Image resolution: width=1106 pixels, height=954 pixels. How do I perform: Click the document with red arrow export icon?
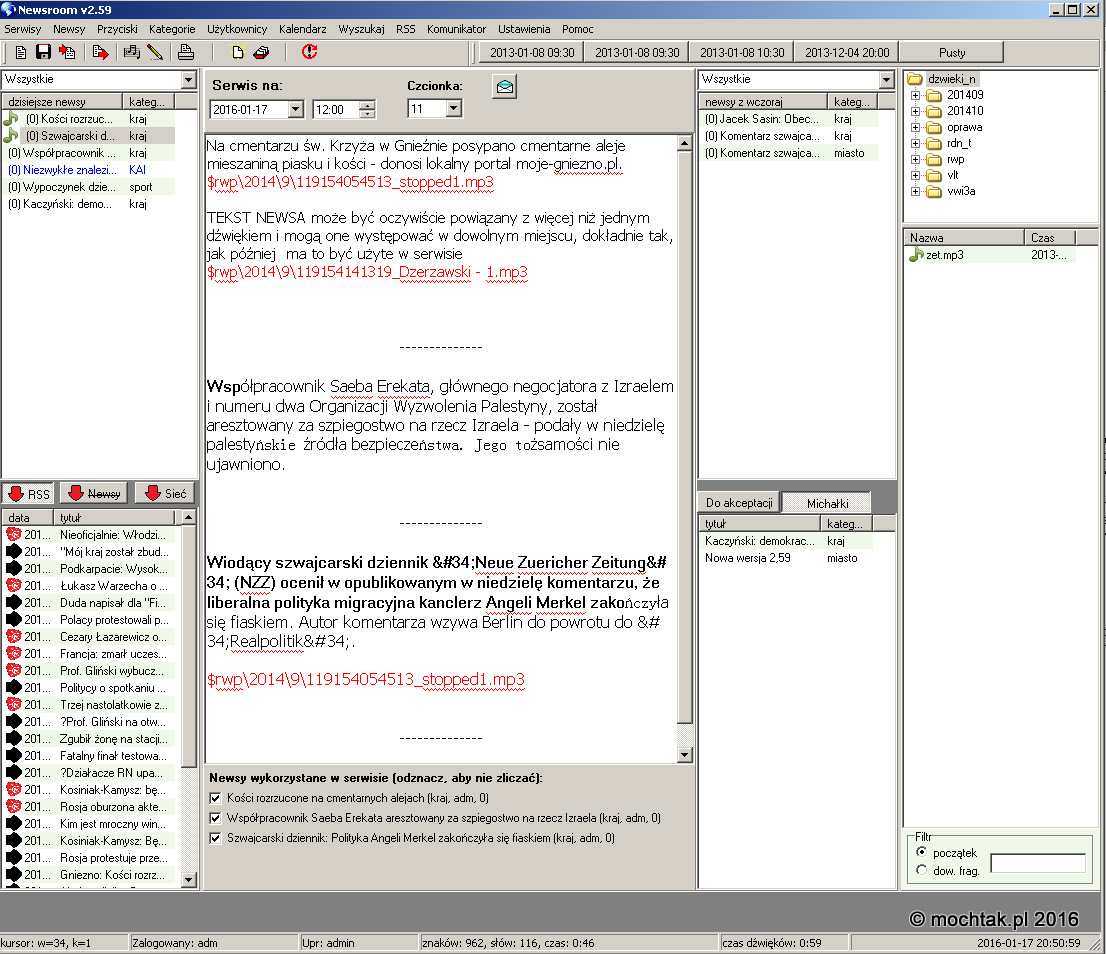pos(99,52)
